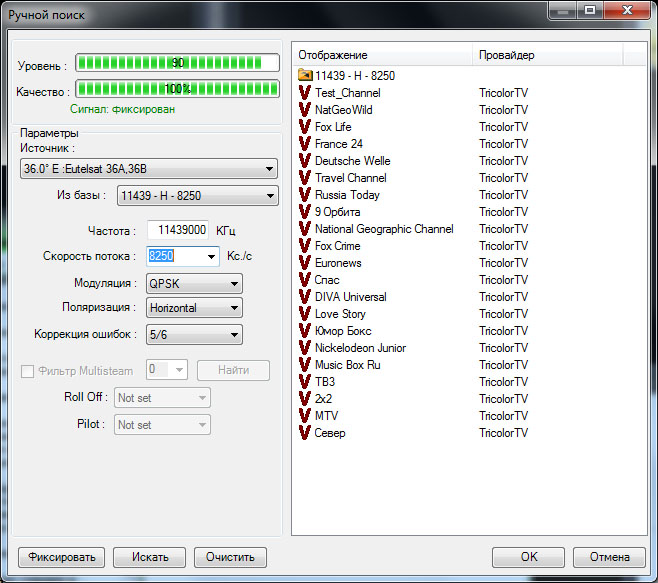
Task: Click the Качество signal quality bar
Action: pyautogui.click(x=178, y=89)
